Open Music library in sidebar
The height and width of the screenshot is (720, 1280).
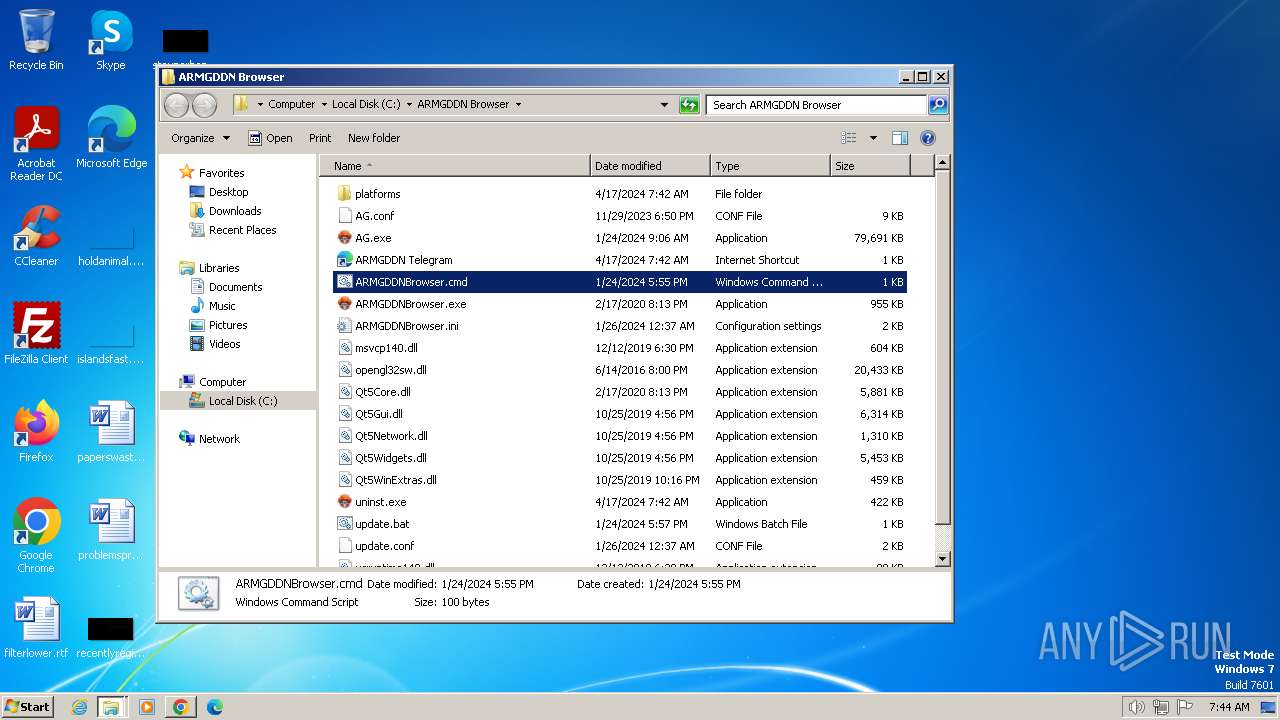(x=222, y=306)
